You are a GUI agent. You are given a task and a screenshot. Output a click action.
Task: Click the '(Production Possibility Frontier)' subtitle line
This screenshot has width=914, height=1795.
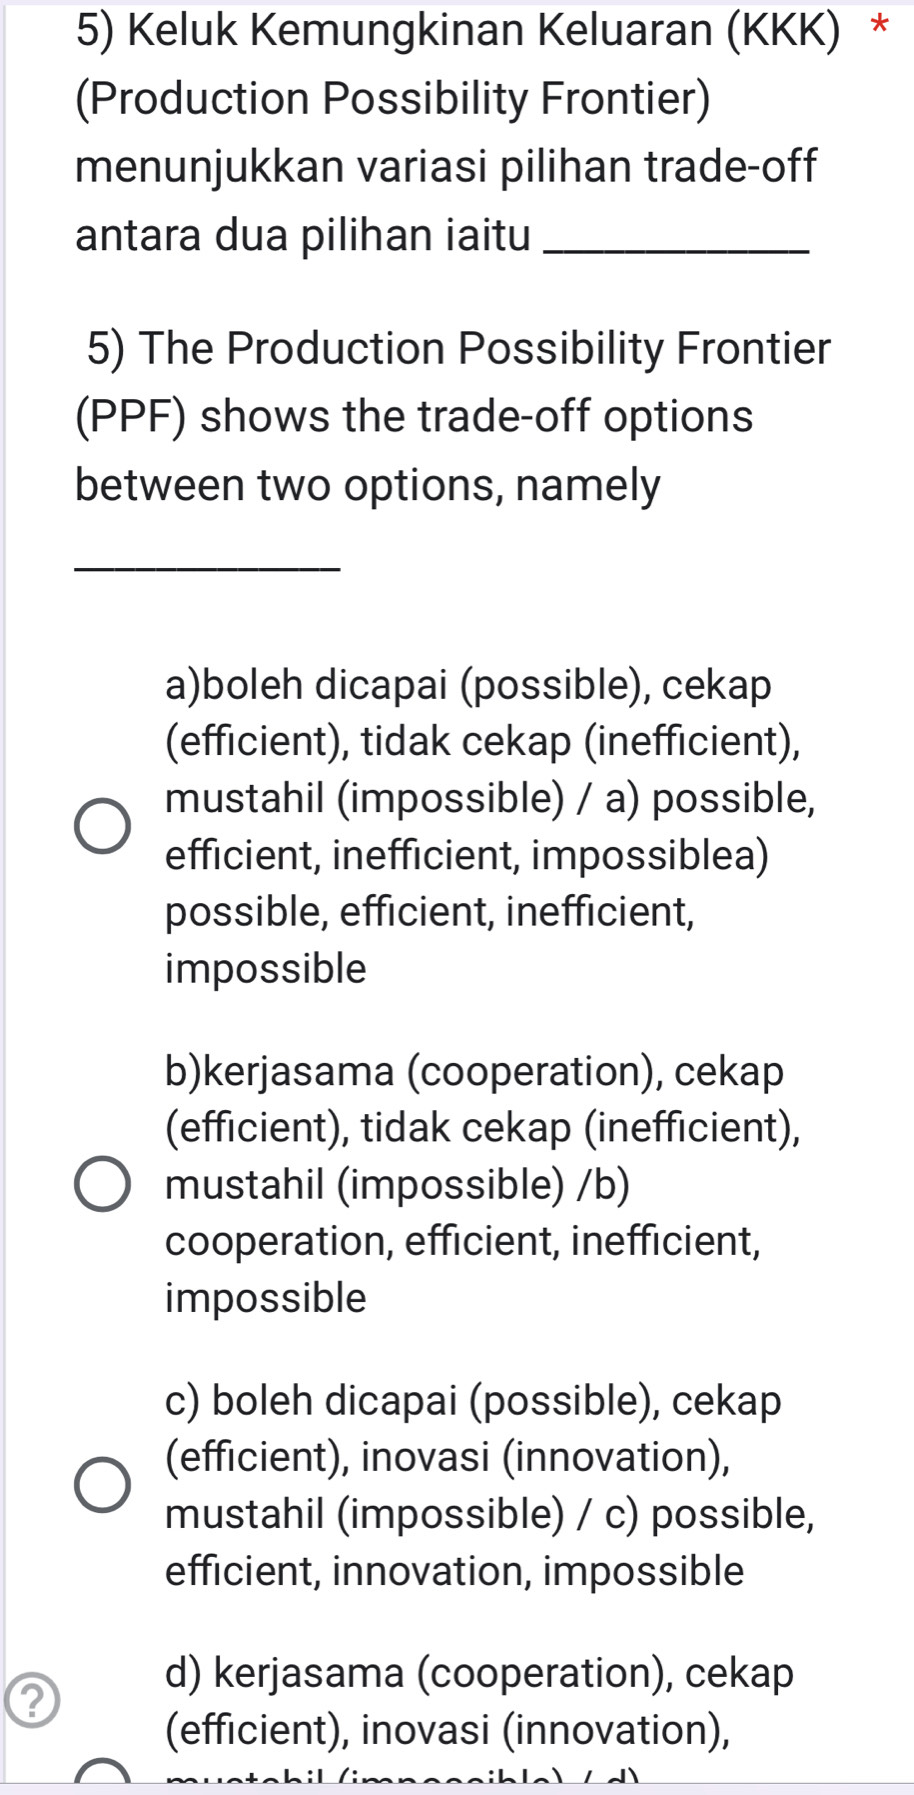392,99
